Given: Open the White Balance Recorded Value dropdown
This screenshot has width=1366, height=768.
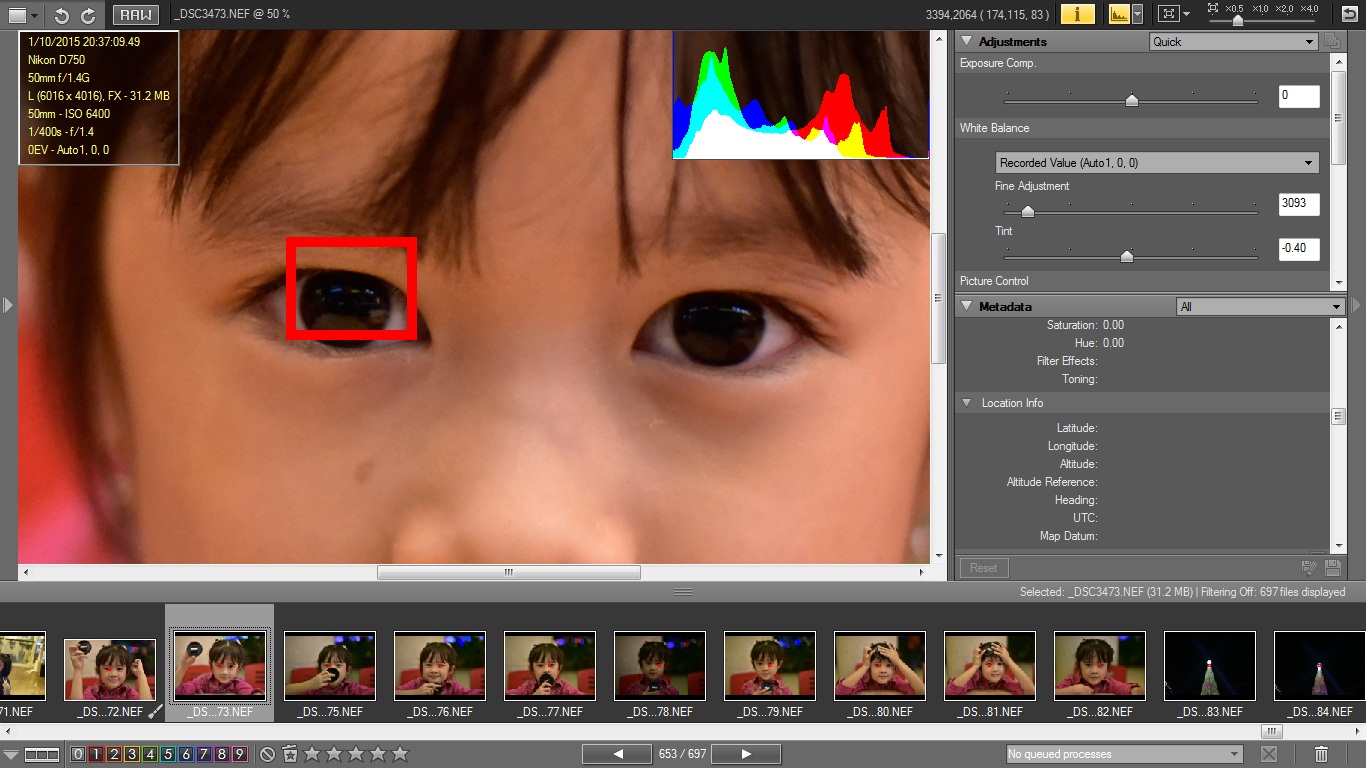Looking at the screenshot, I should tap(1157, 163).
